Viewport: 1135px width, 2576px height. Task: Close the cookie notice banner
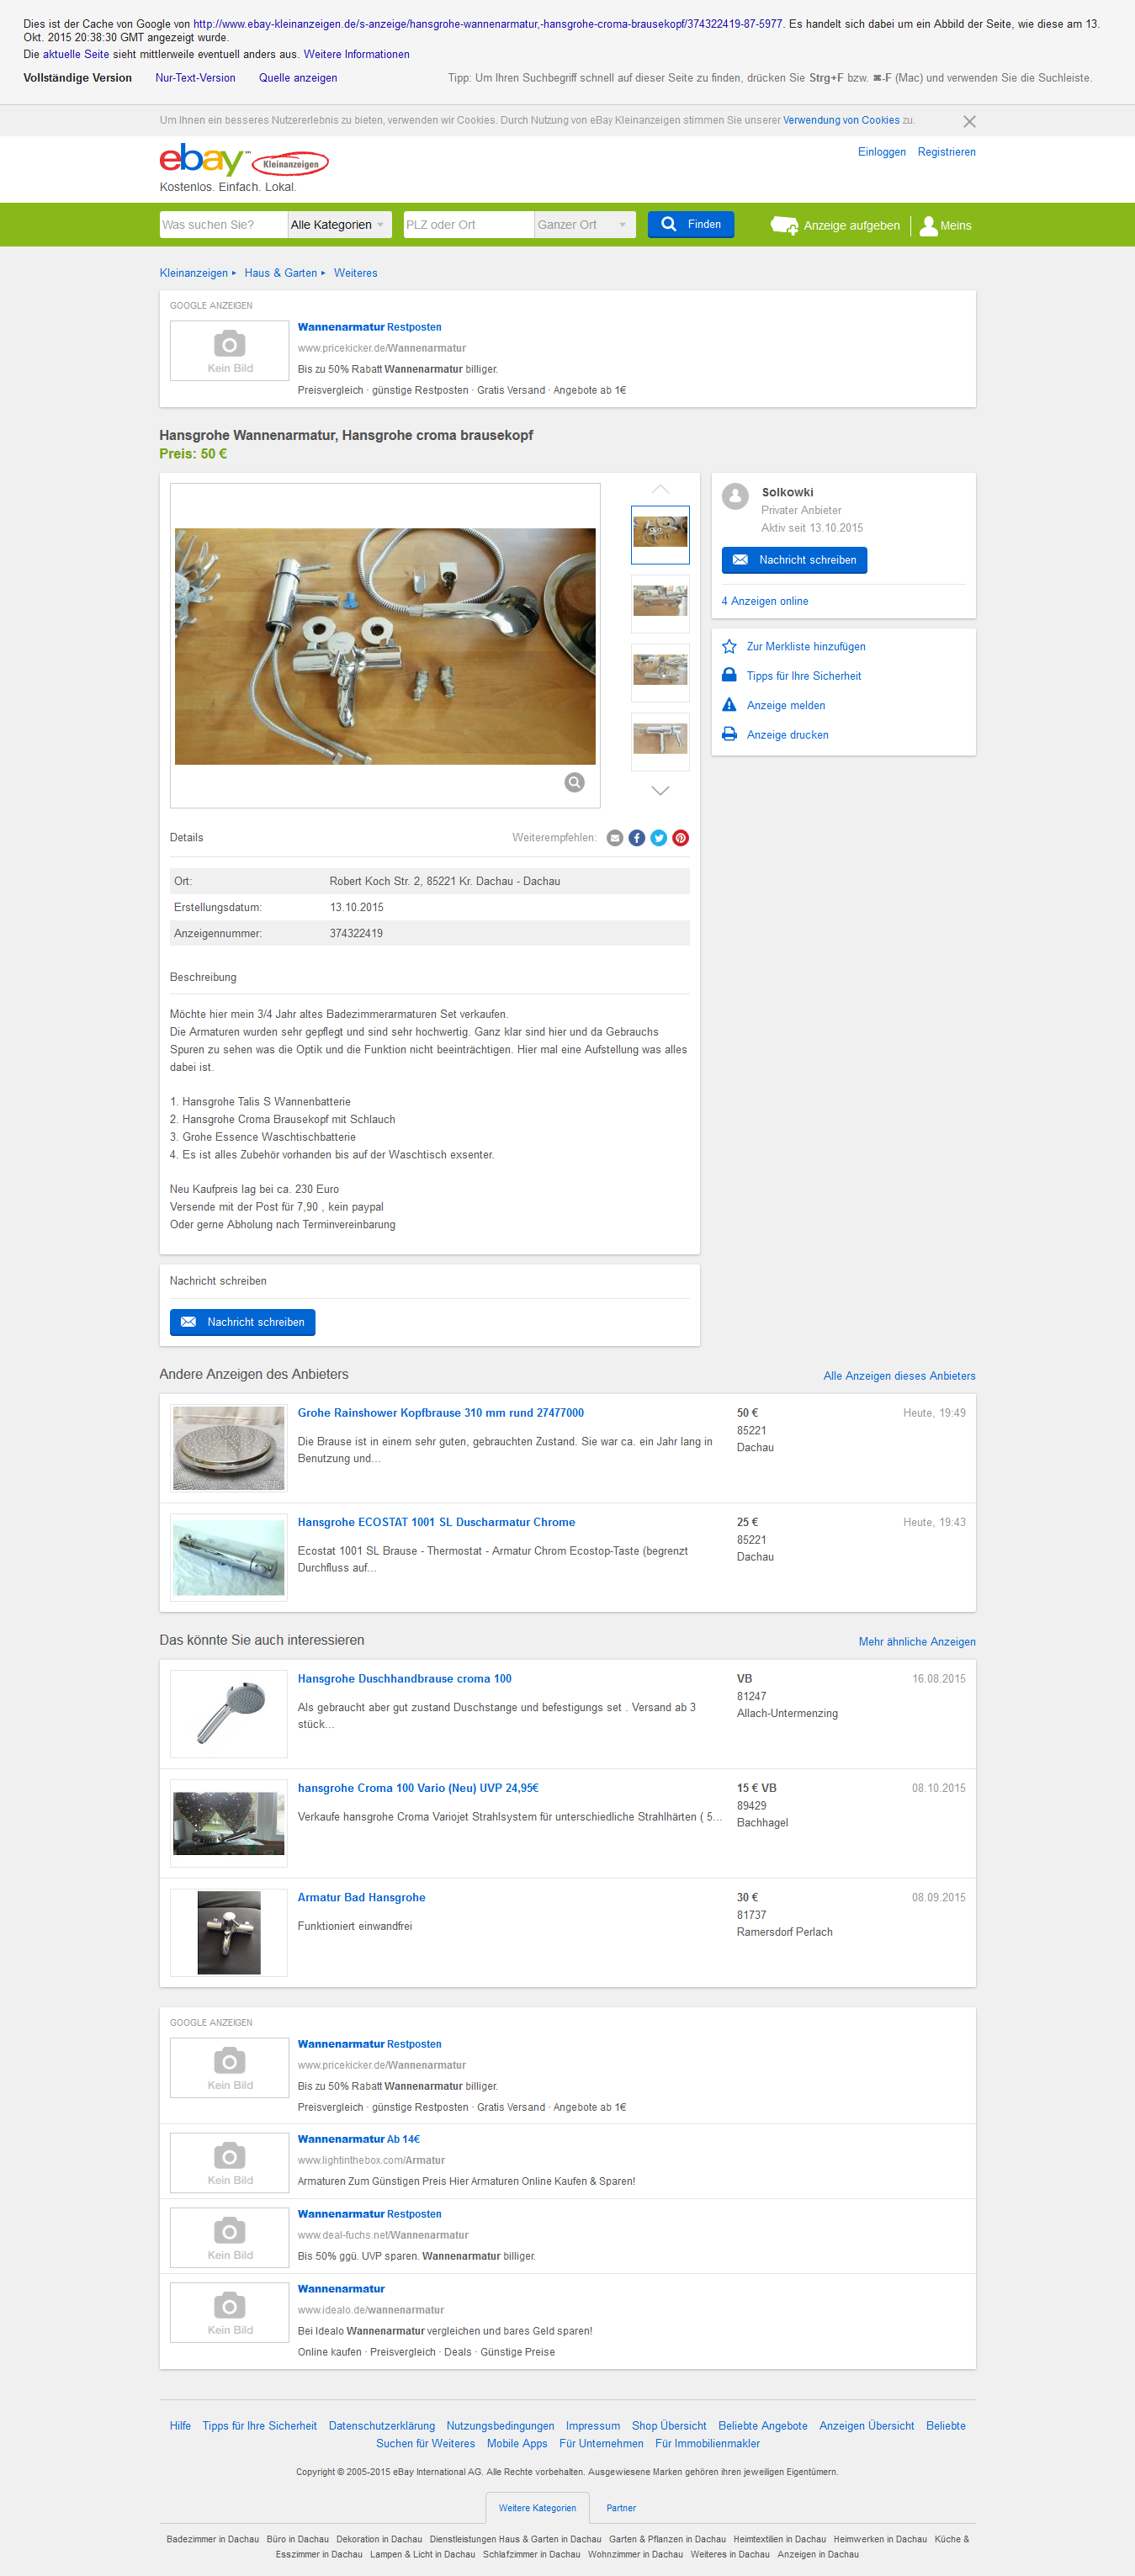click(x=969, y=122)
